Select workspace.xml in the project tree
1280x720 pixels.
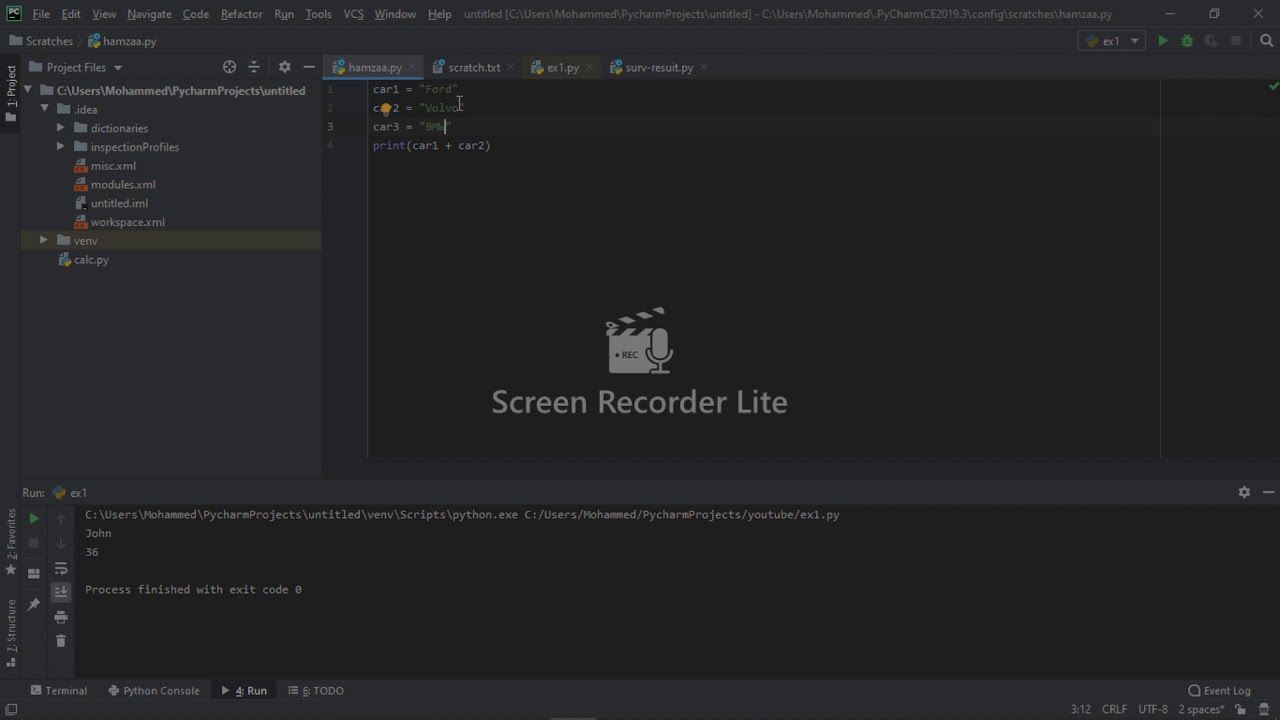[127, 222]
